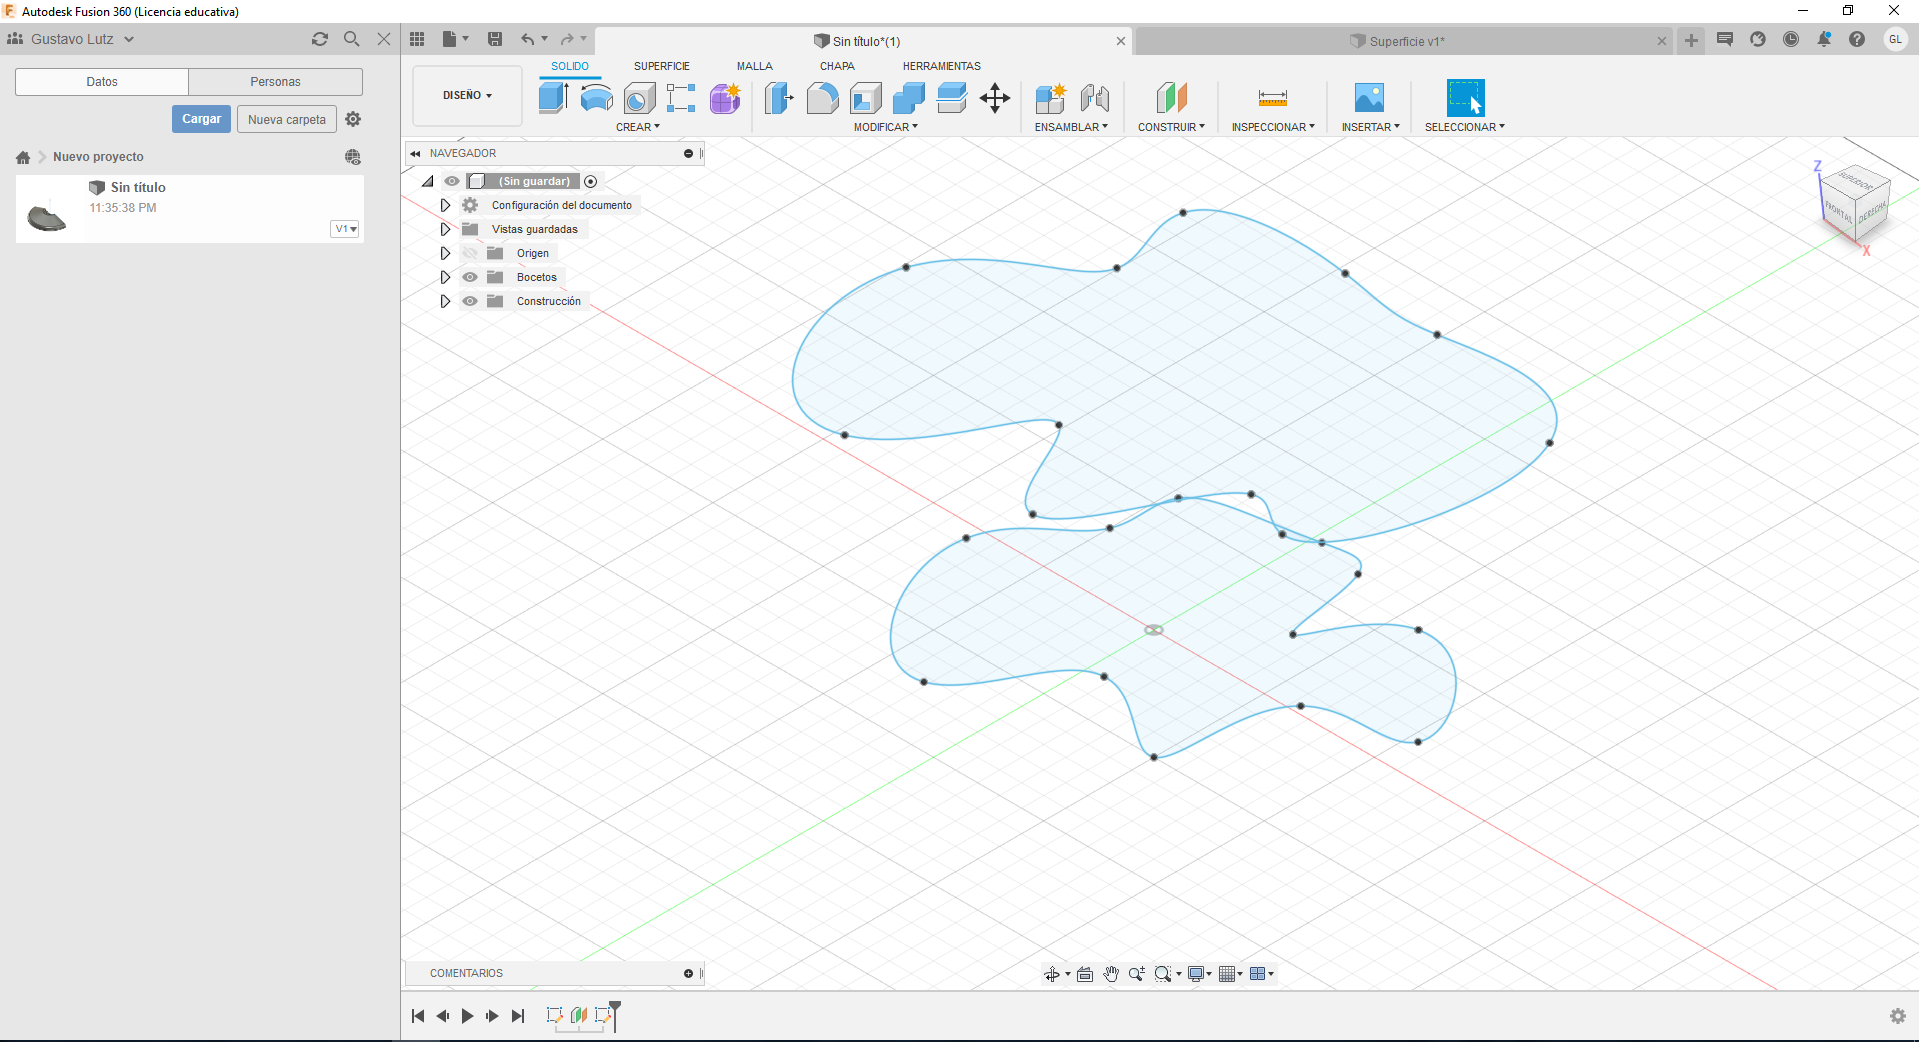Select the Move/Copy cross-arrows tool

tap(995, 98)
